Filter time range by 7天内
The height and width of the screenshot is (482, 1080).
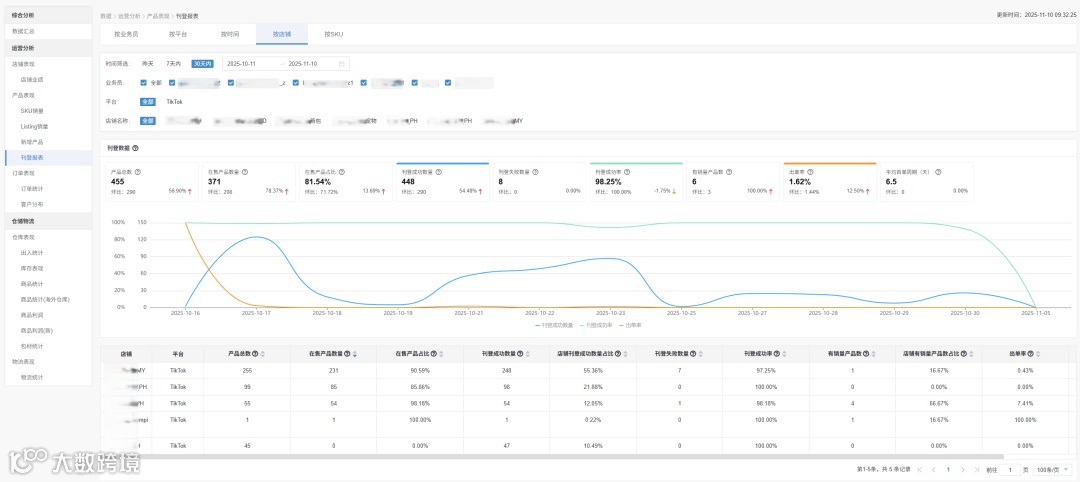point(174,63)
